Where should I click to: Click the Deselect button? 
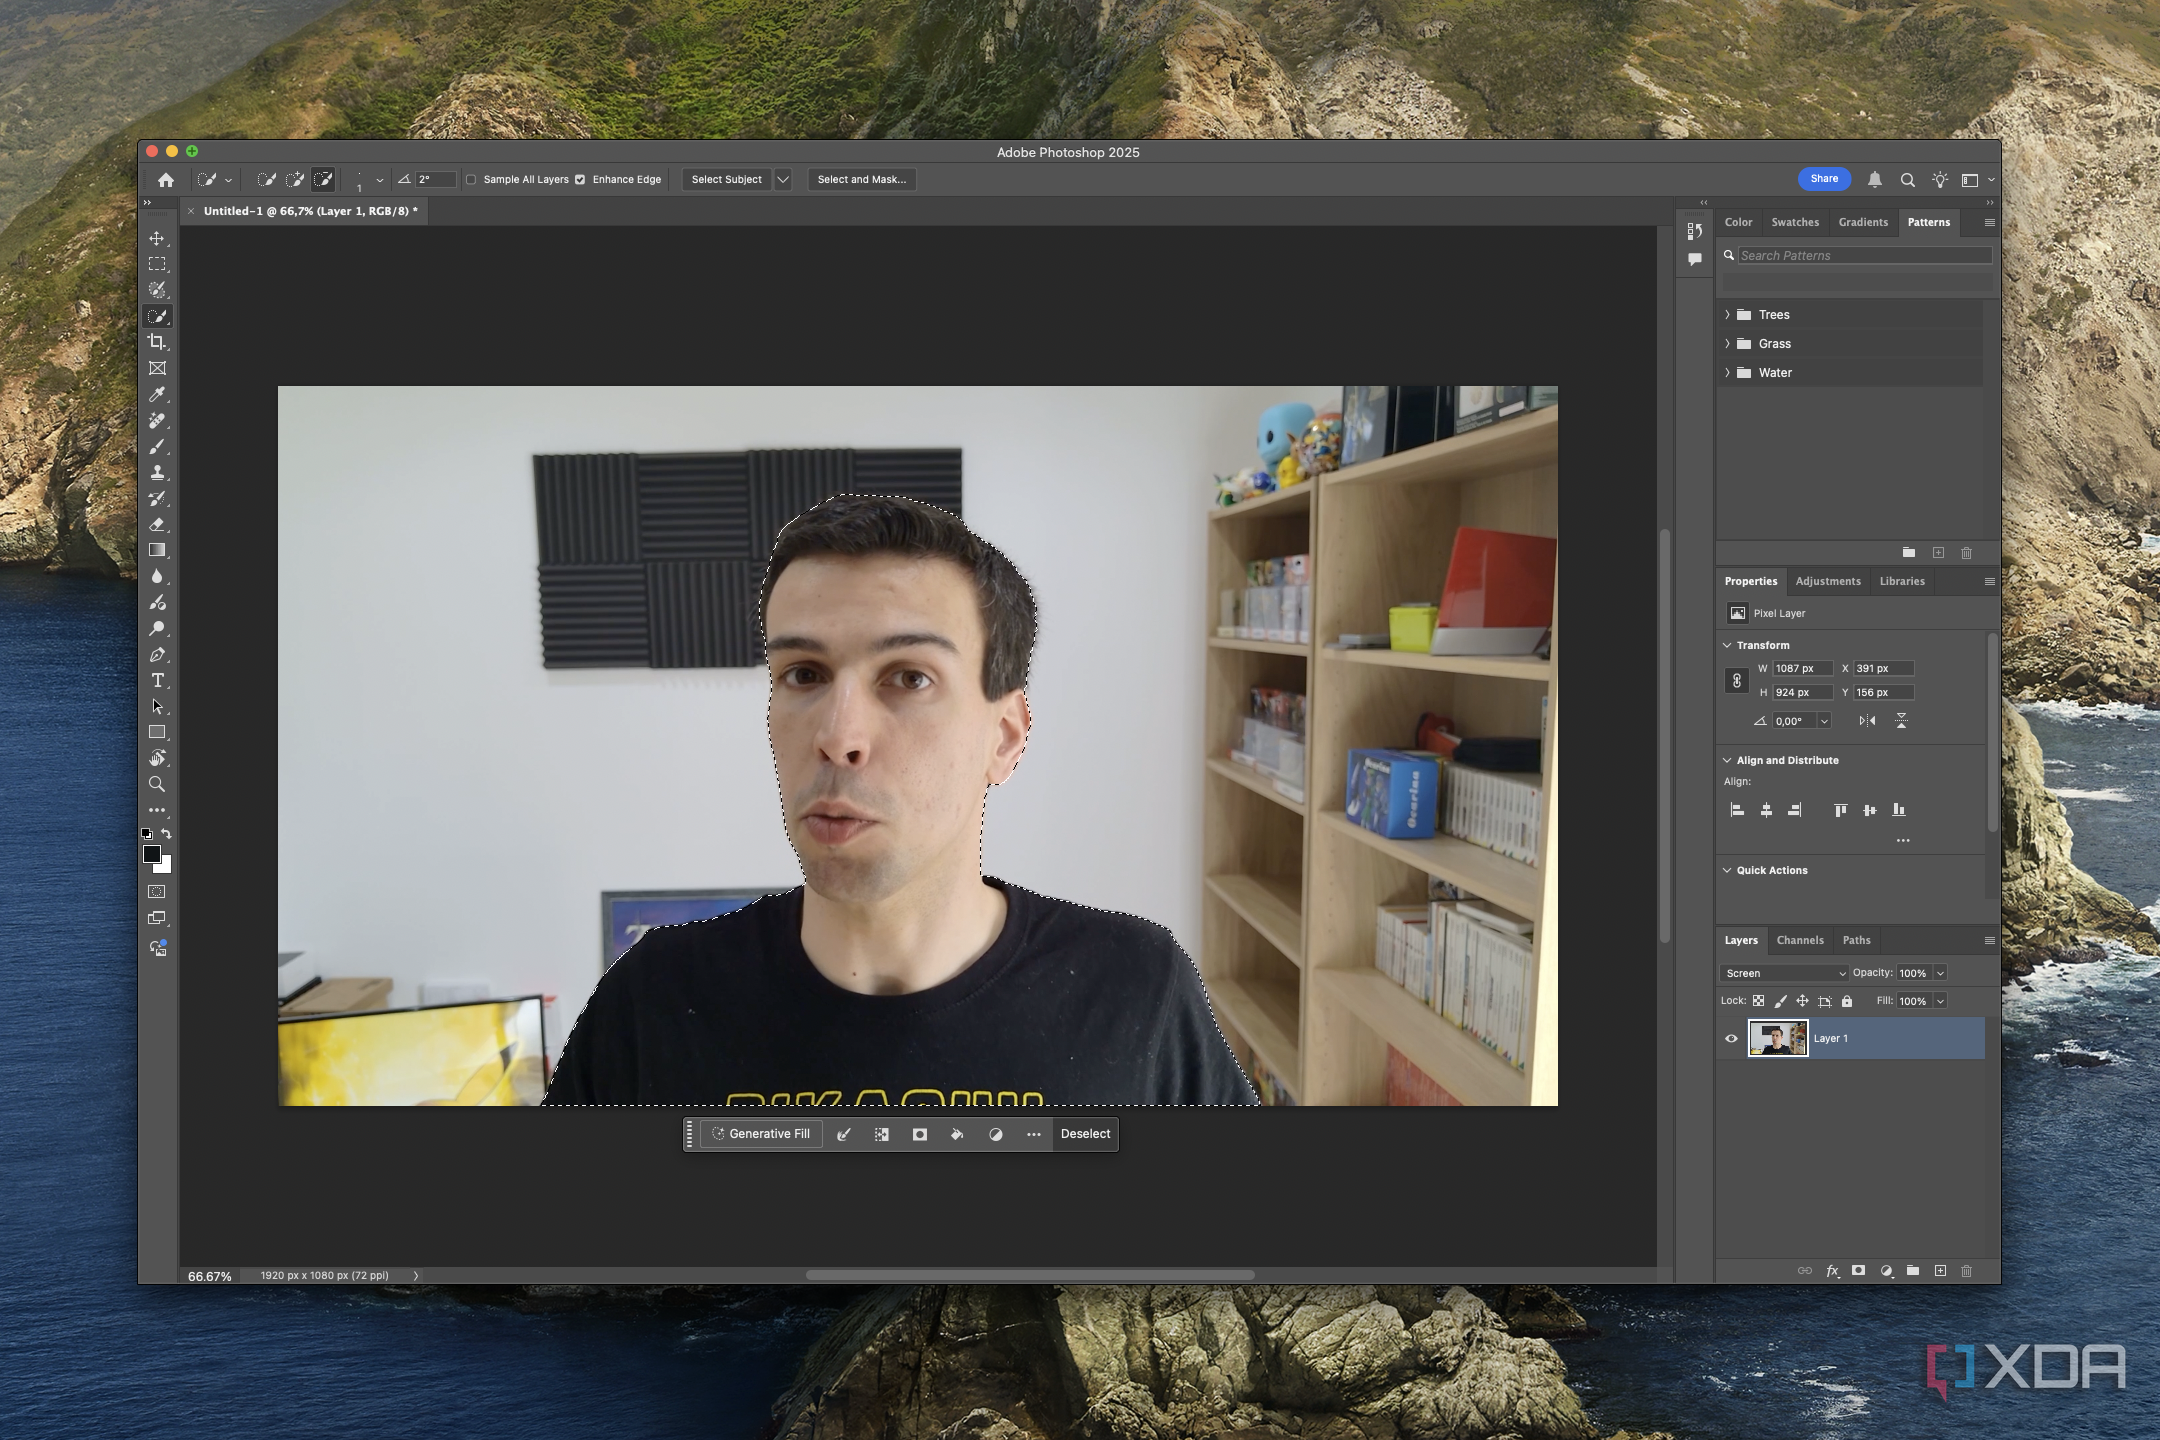coord(1085,1134)
